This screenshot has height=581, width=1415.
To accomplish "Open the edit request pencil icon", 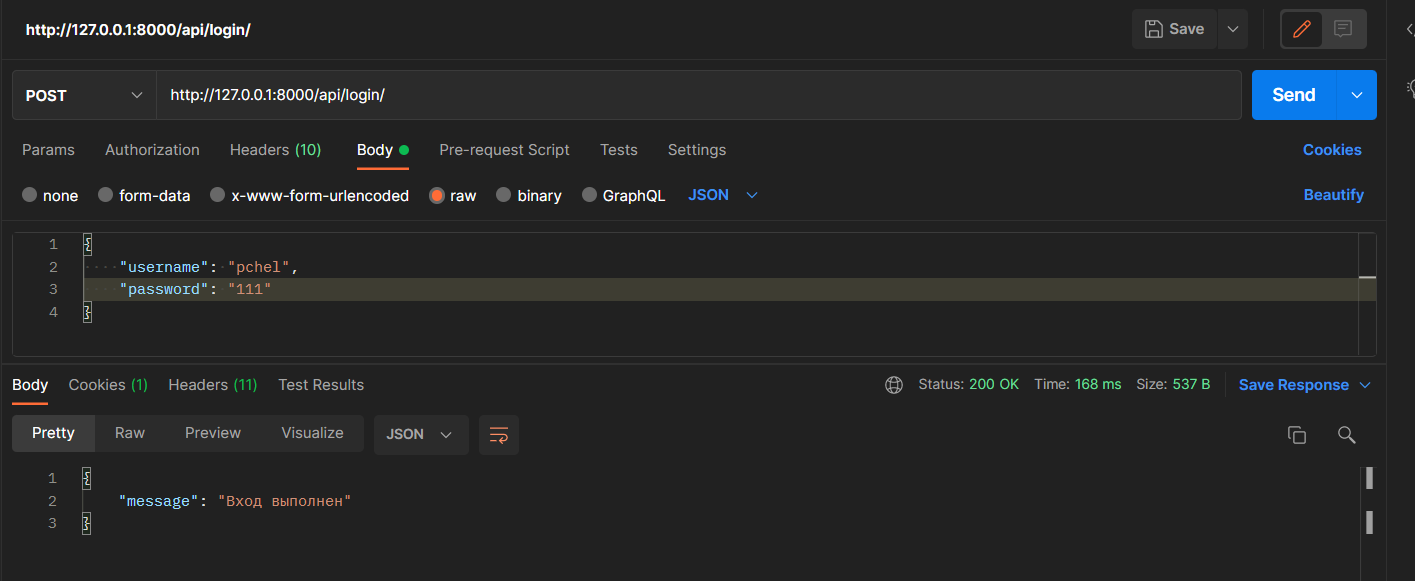I will tap(1301, 28).
